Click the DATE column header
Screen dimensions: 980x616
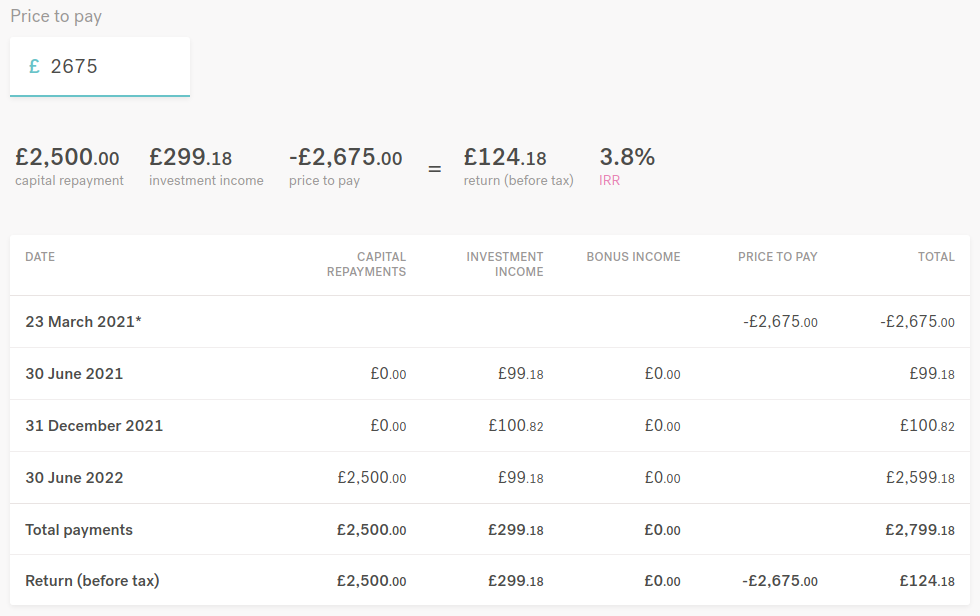point(40,257)
